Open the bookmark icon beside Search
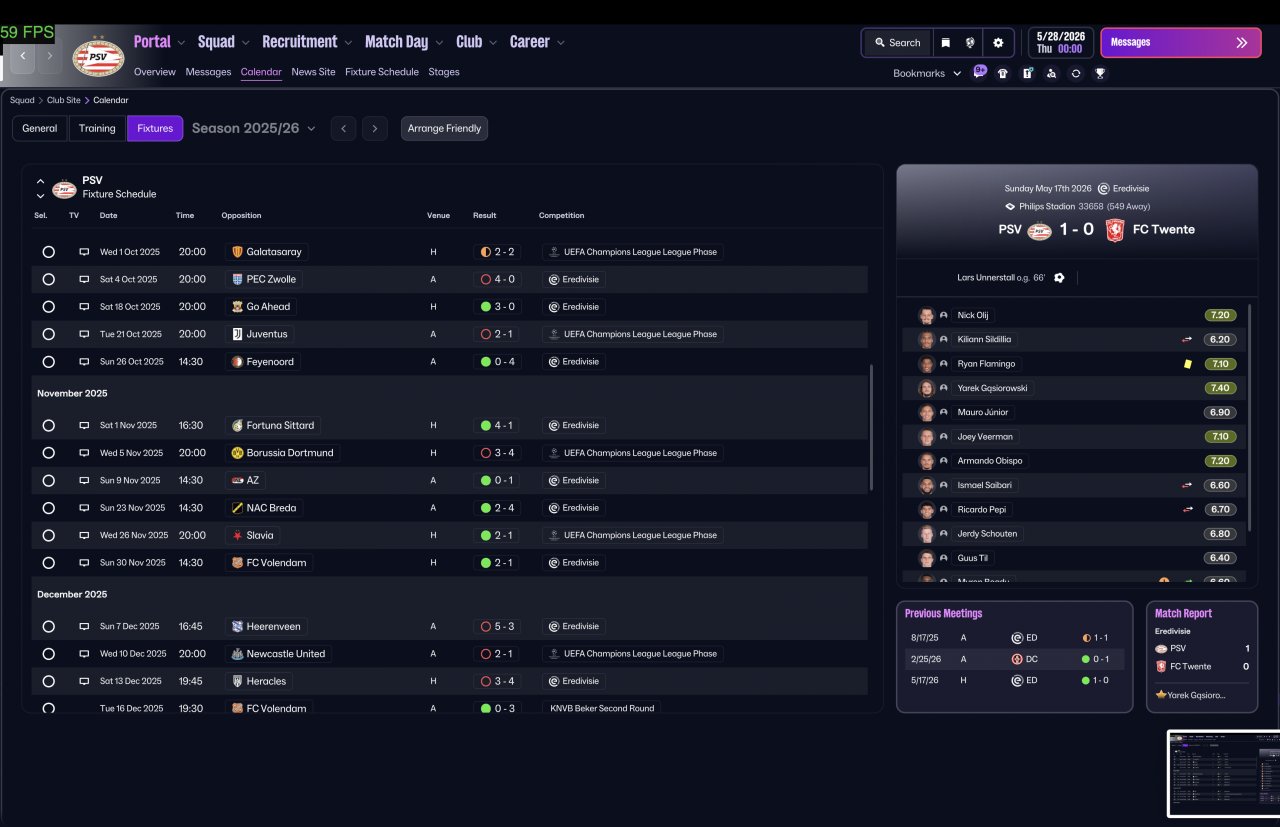This screenshot has height=827, width=1280. (945, 43)
